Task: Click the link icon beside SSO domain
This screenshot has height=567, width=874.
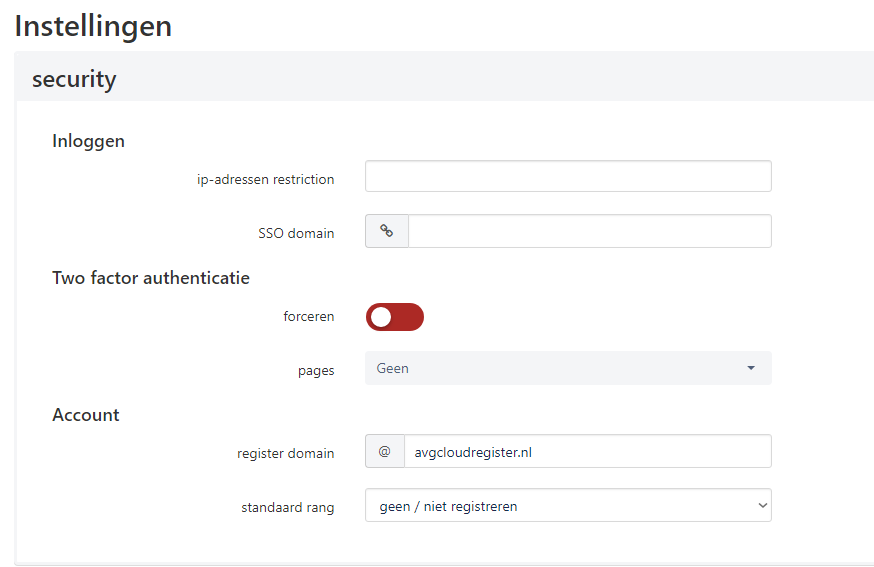Action: coord(386,231)
